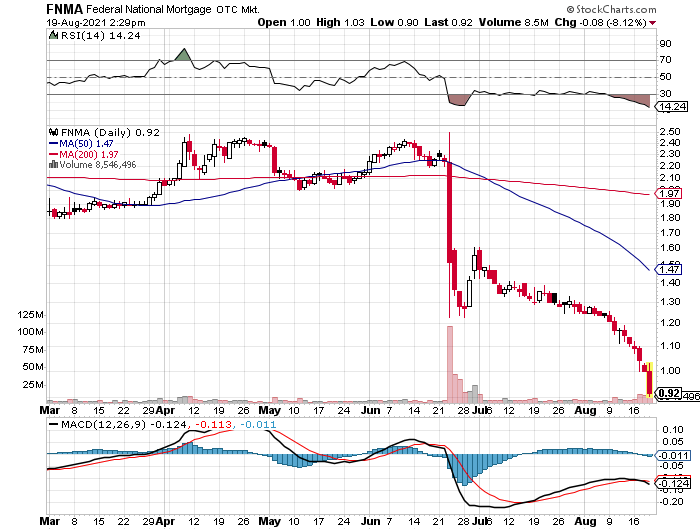
Task: Click the RSI 14.24 value tag
Action: click(671, 106)
